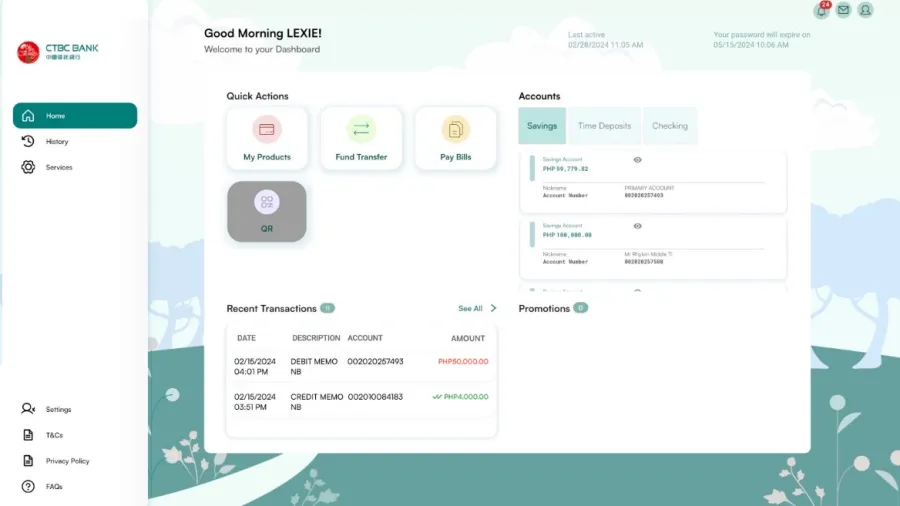Open the Pay Bills quick action
This screenshot has height=506, width=900.
[x=455, y=138]
